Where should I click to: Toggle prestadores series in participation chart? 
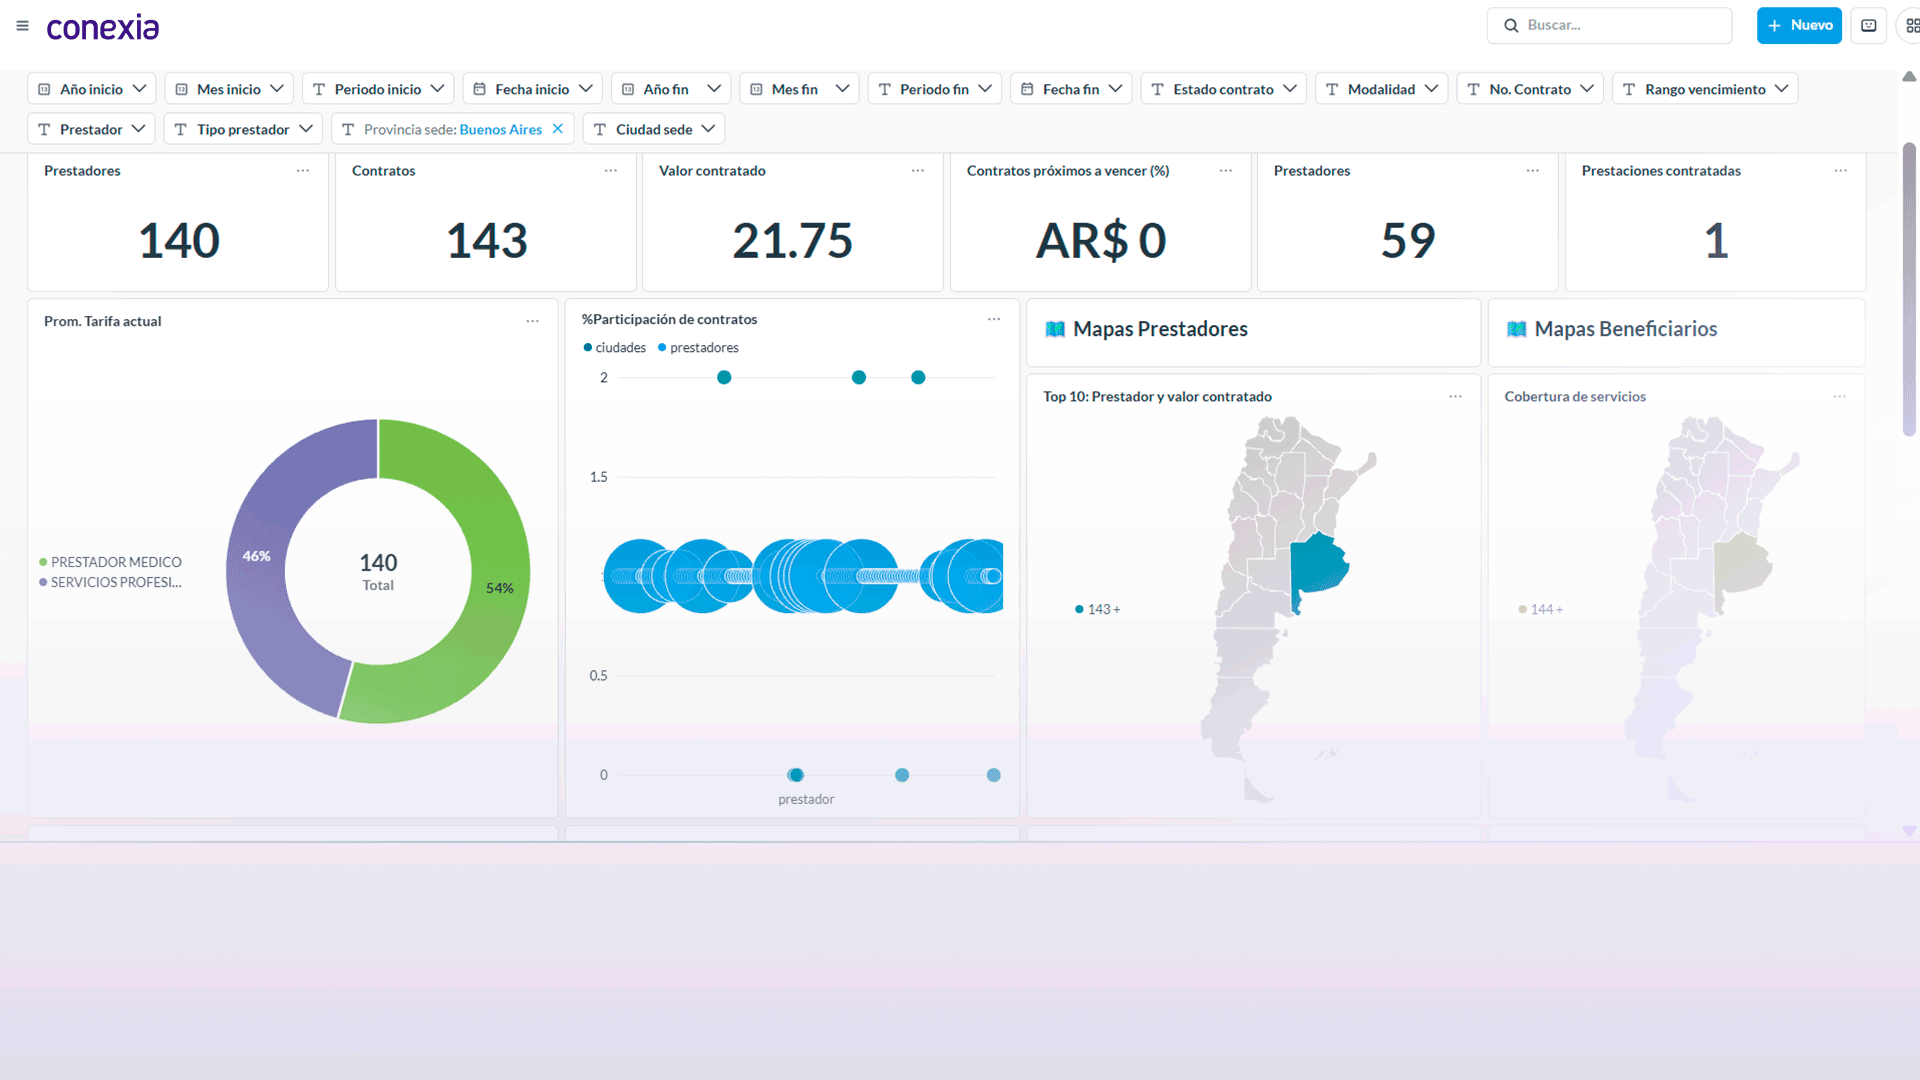[698, 348]
